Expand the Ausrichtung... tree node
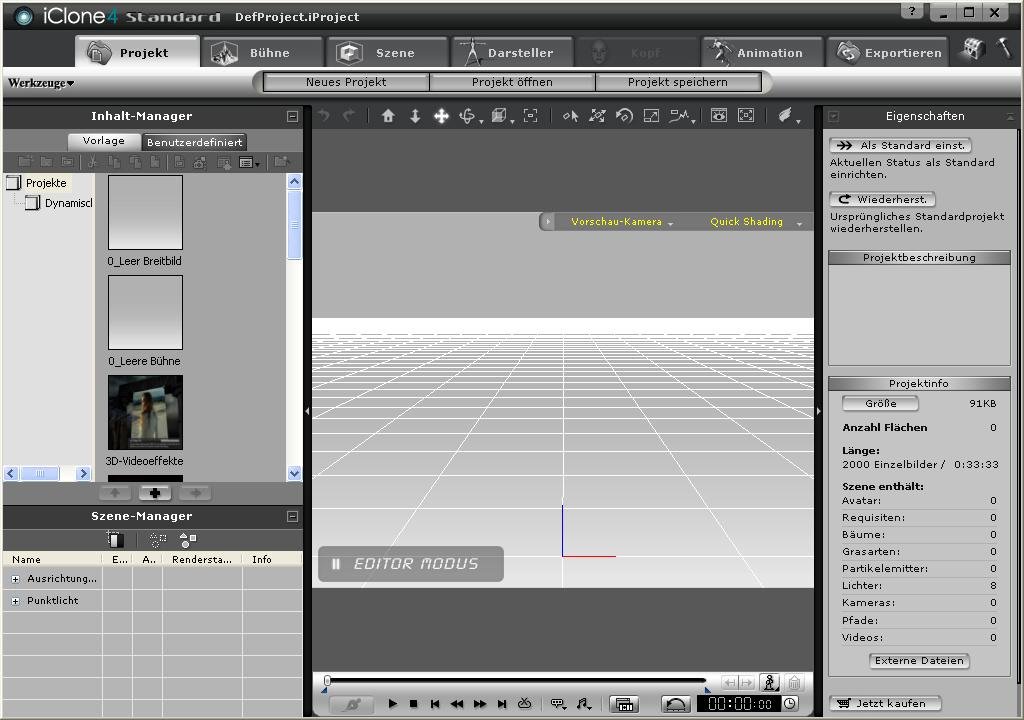This screenshot has height=720, width=1024. 16,579
